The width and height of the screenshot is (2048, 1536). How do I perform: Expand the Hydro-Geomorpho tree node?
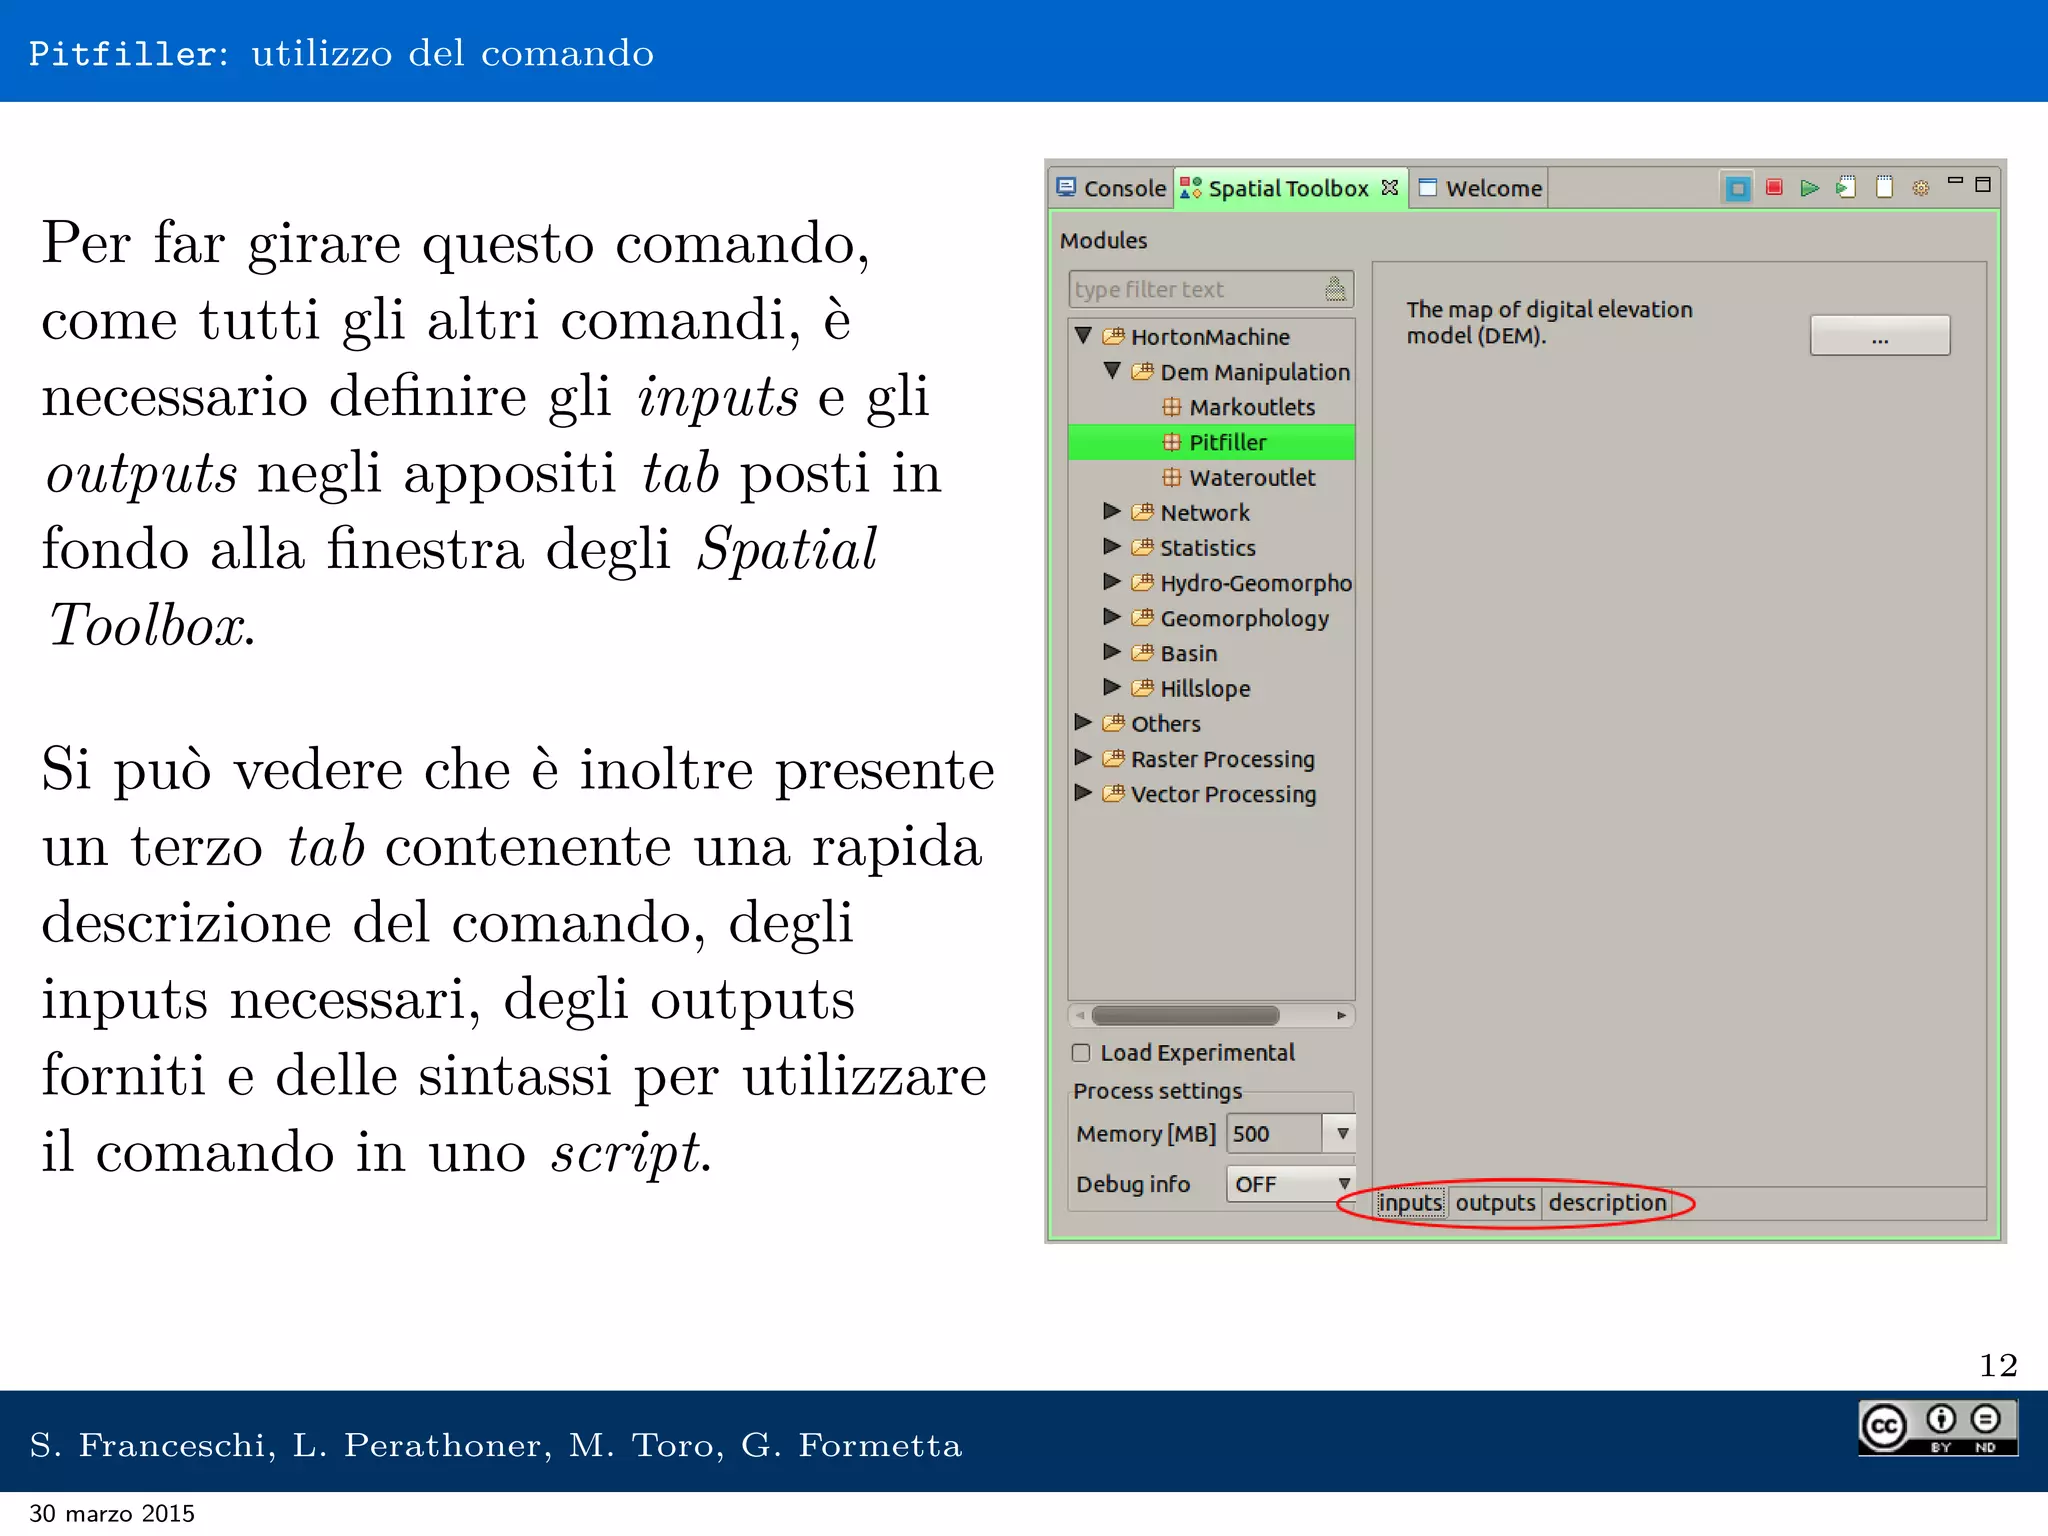[1112, 581]
